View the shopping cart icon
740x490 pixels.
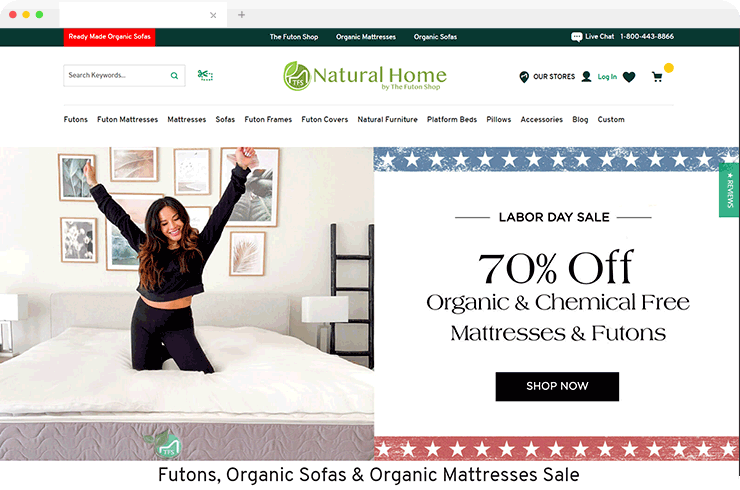tap(657, 76)
